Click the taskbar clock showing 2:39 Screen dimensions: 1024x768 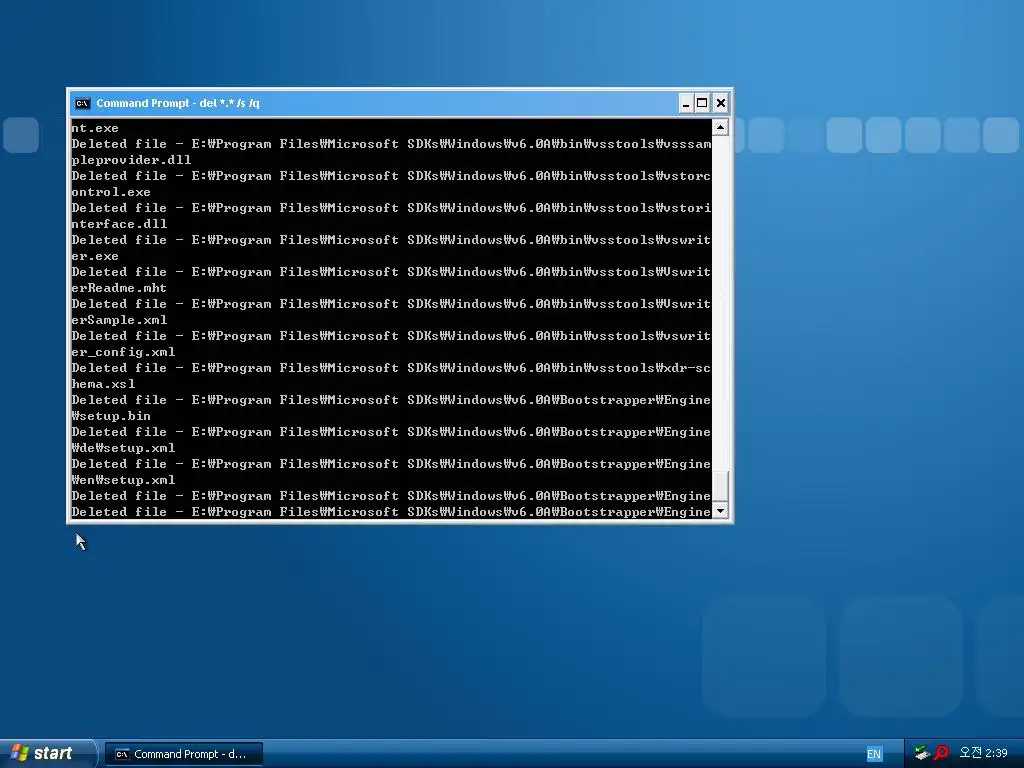(x=984, y=753)
